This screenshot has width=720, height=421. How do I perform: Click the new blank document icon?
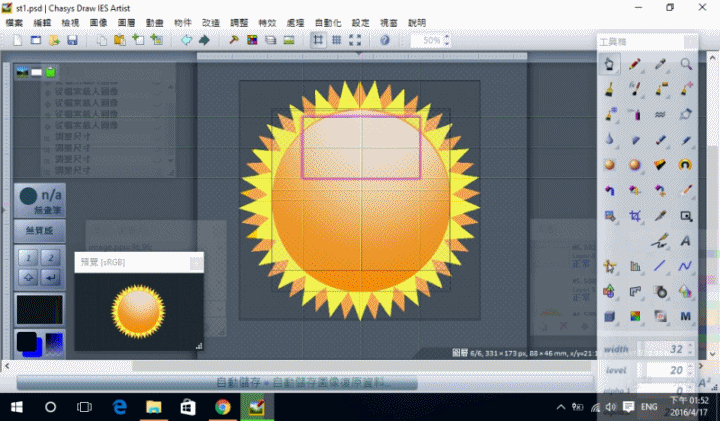click(15, 41)
